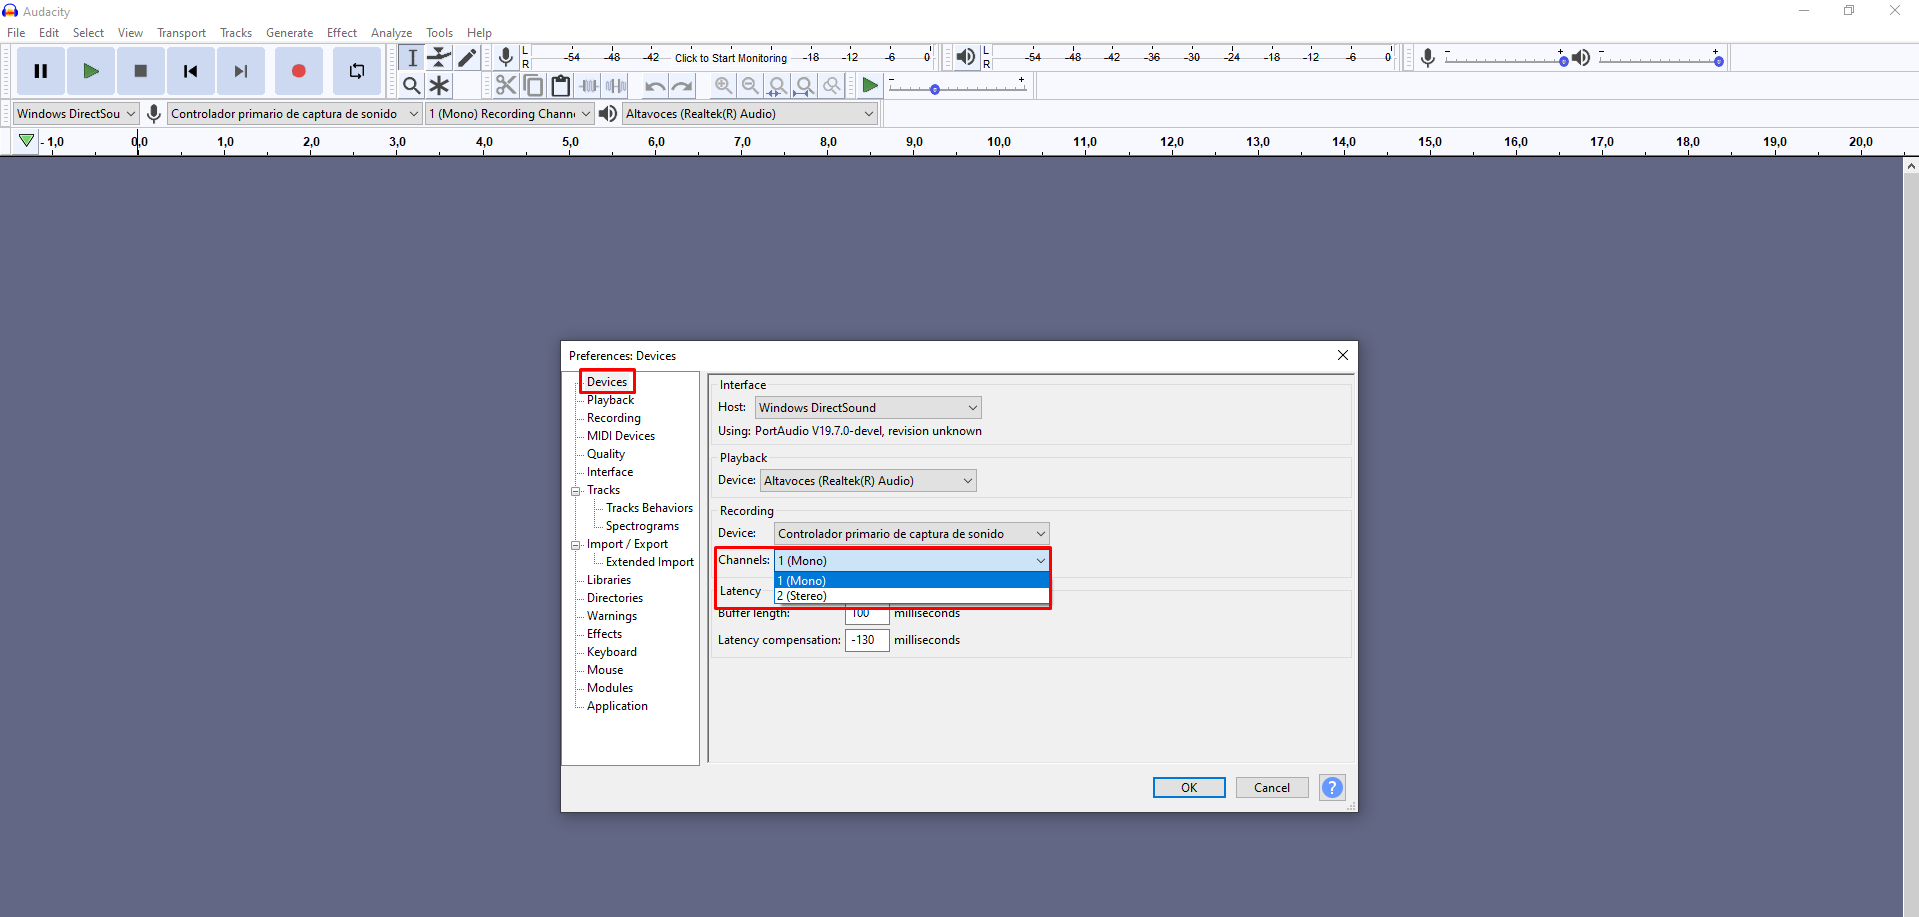Screen dimensions: 1919x917
Task: Open the Host dropdown in Preferences
Action: [868, 408]
